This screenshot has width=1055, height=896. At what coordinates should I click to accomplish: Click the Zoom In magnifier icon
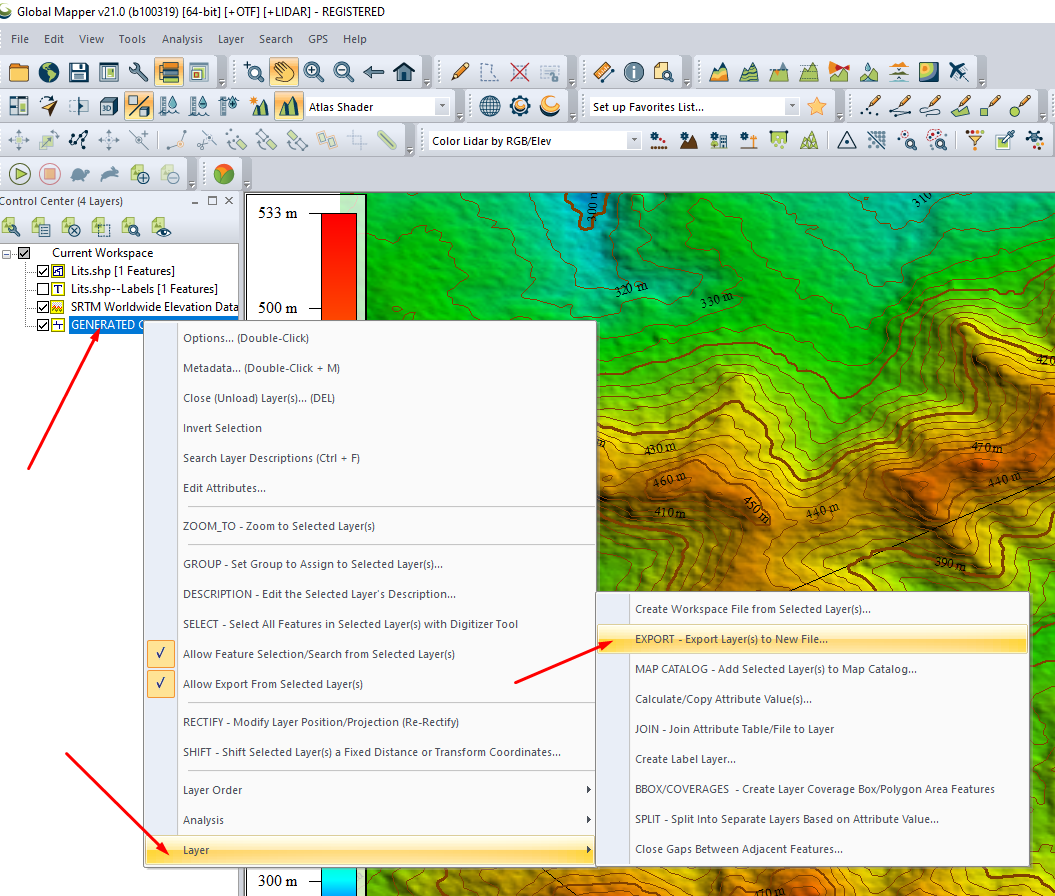pyautogui.click(x=314, y=72)
